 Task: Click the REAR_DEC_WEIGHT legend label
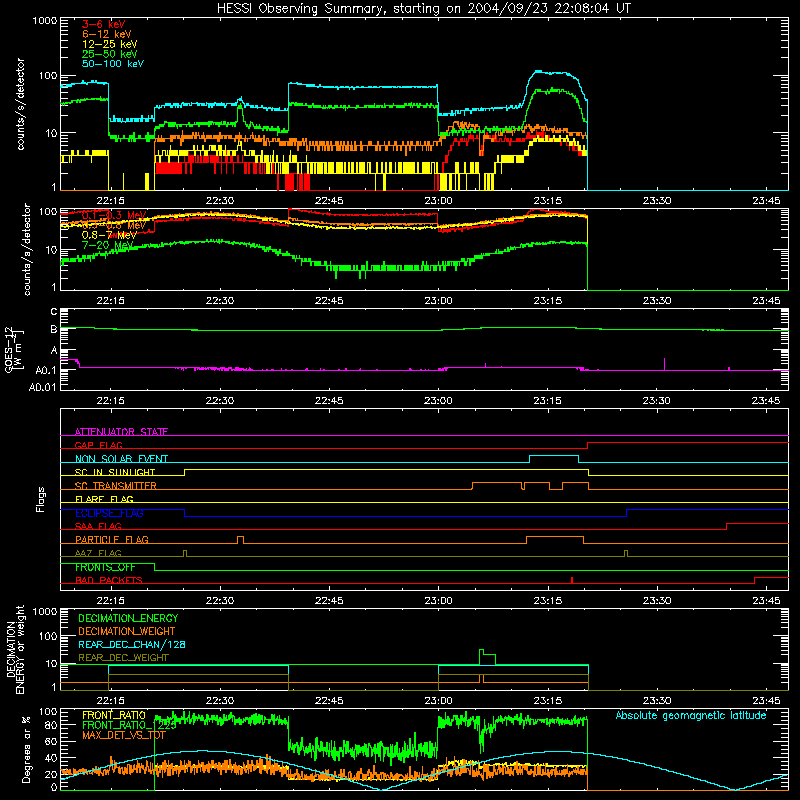[123, 658]
